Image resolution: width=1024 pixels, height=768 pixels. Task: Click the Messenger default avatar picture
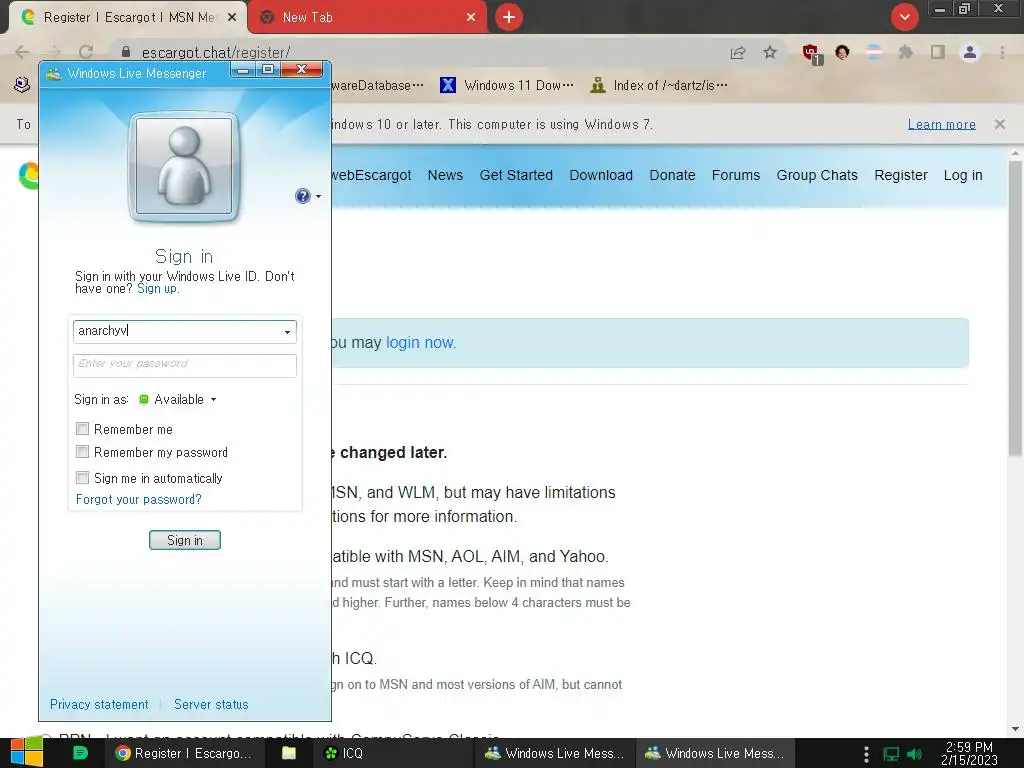click(x=184, y=166)
